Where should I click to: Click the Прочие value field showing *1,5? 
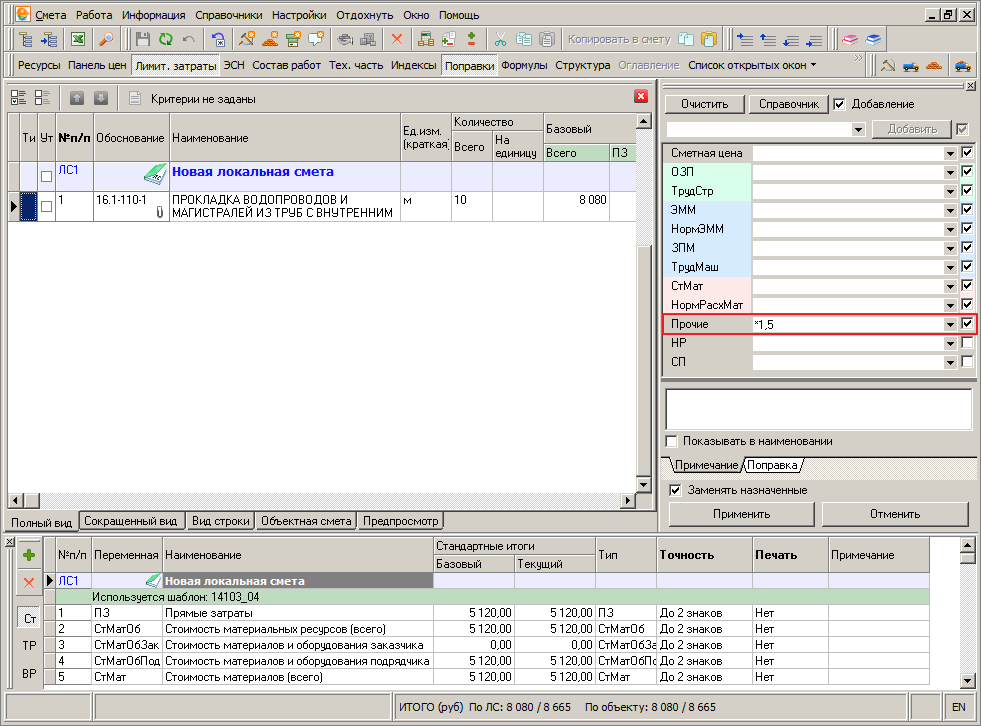click(x=847, y=324)
